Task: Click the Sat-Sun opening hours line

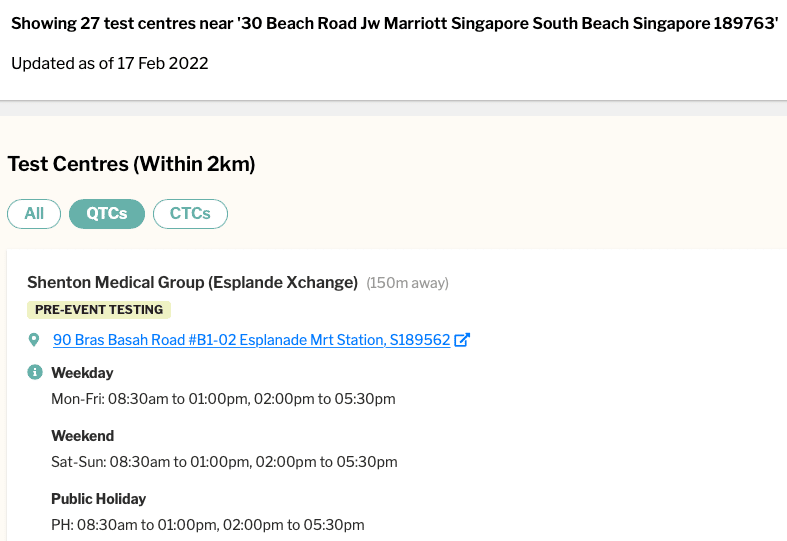Action: [x=224, y=462]
